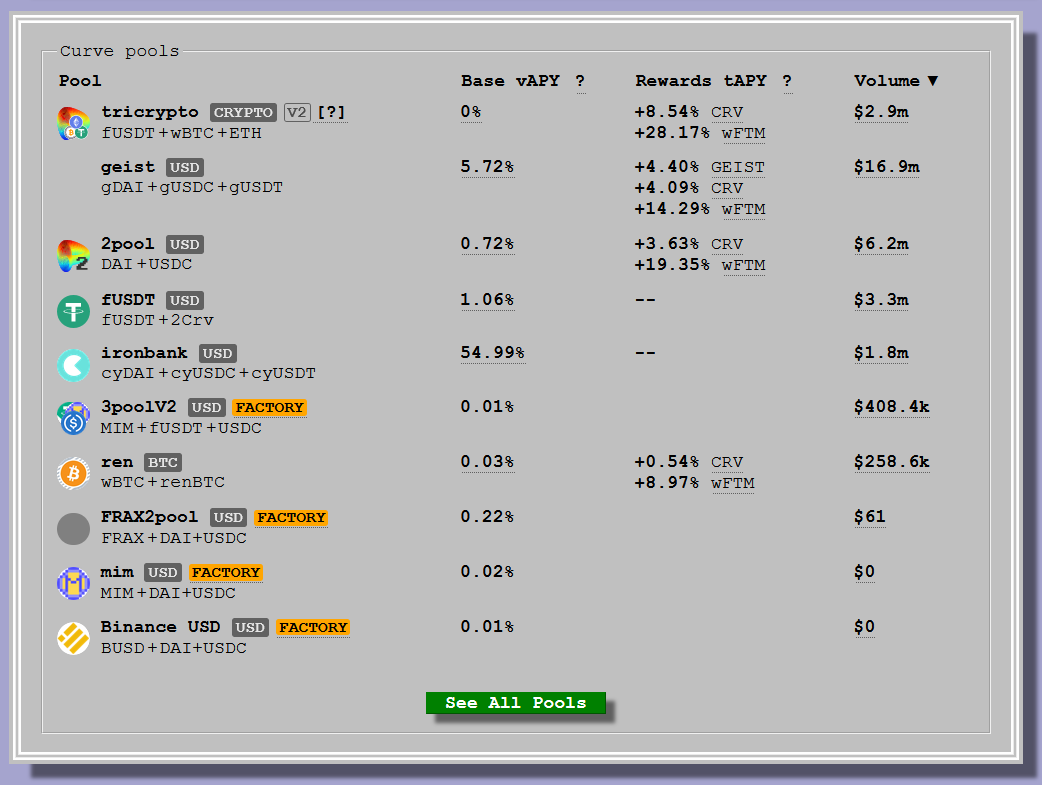Click 3poolV2 volume $408.4k
The height and width of the screenshot is (785, 1042).
(892, 407)
